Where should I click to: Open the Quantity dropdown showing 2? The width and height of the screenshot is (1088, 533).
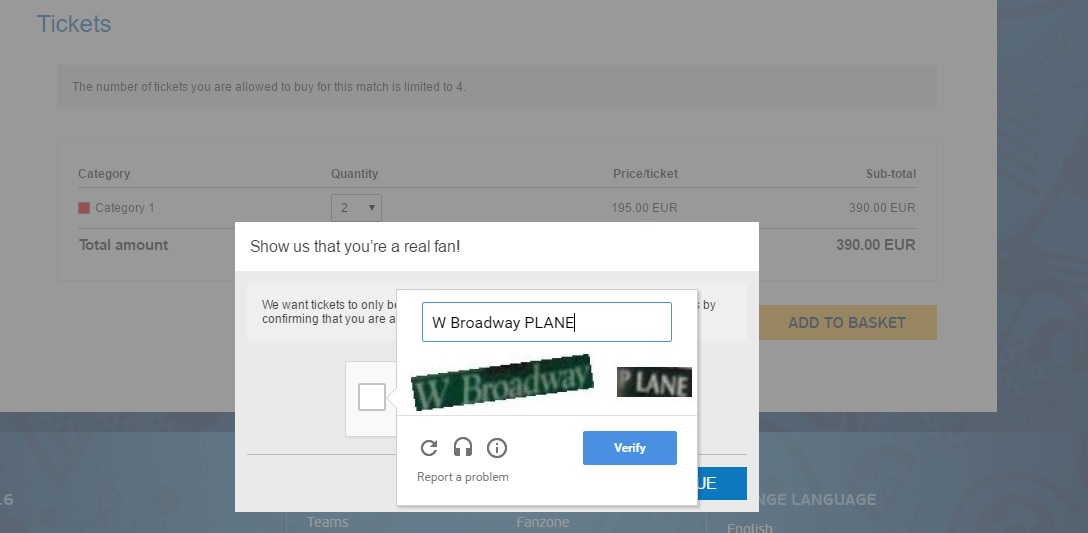coord(357,208)
